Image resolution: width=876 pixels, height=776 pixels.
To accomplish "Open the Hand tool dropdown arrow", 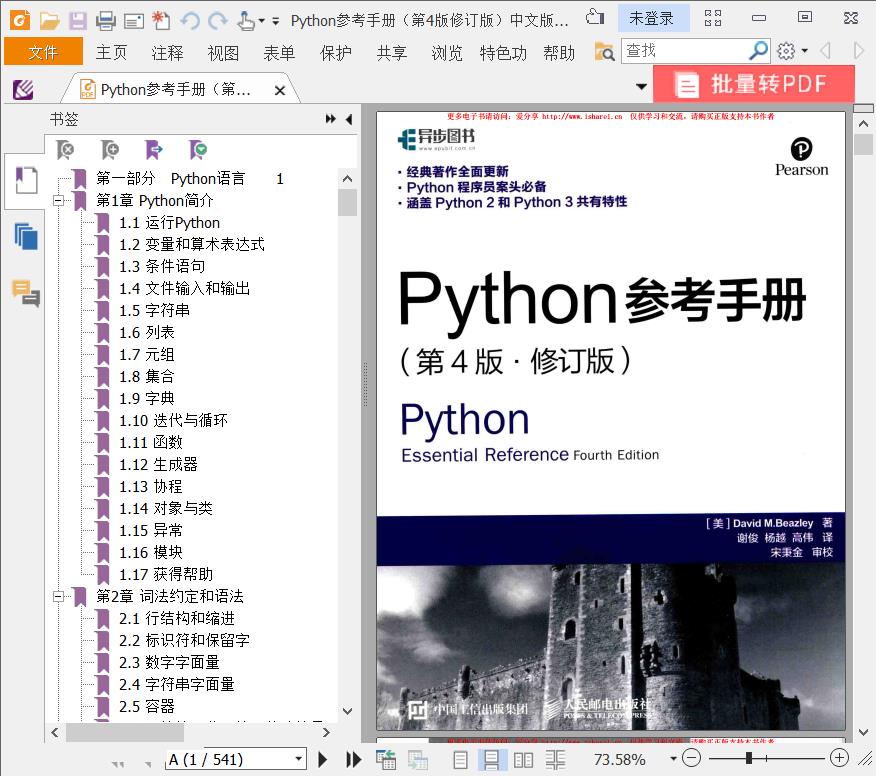I will [x=261, y=21].
